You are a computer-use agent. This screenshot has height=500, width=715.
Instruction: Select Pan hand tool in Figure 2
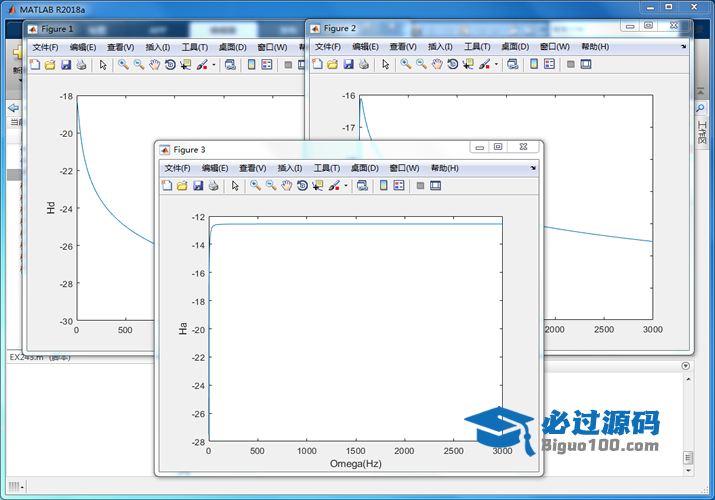point(437,64)
